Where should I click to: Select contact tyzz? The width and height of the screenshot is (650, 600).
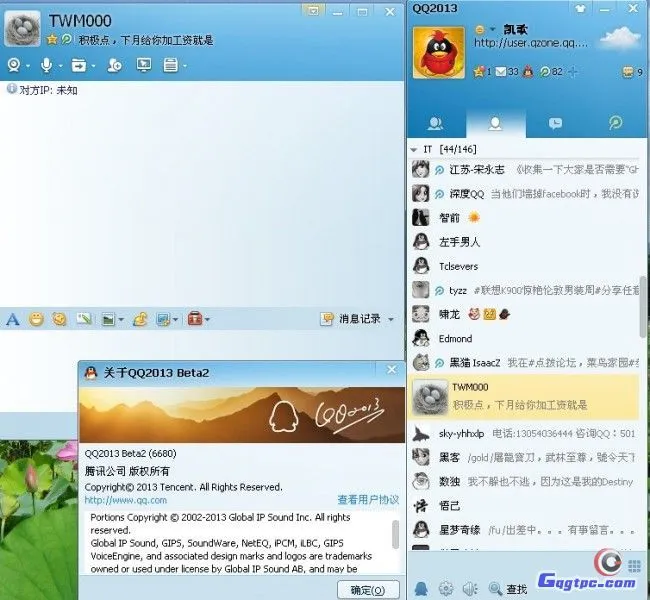point(526,290)
